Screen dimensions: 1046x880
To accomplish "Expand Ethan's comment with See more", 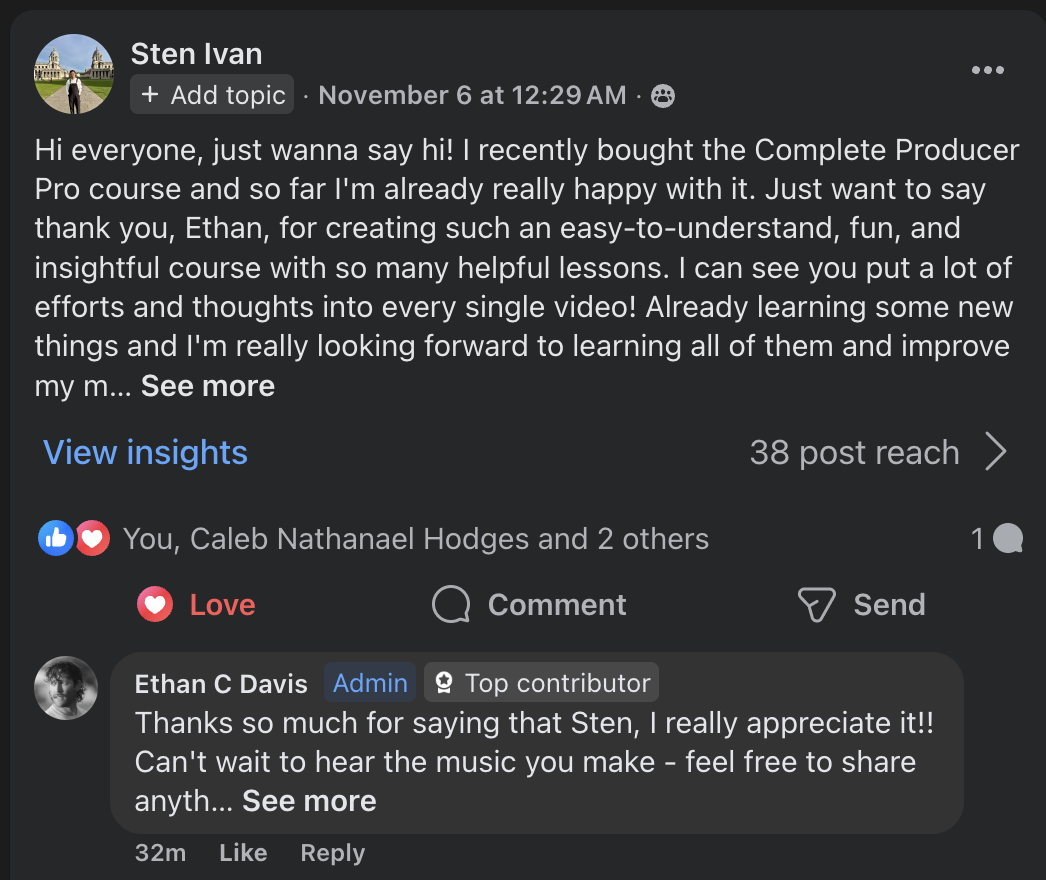I will tap(309, 801).
